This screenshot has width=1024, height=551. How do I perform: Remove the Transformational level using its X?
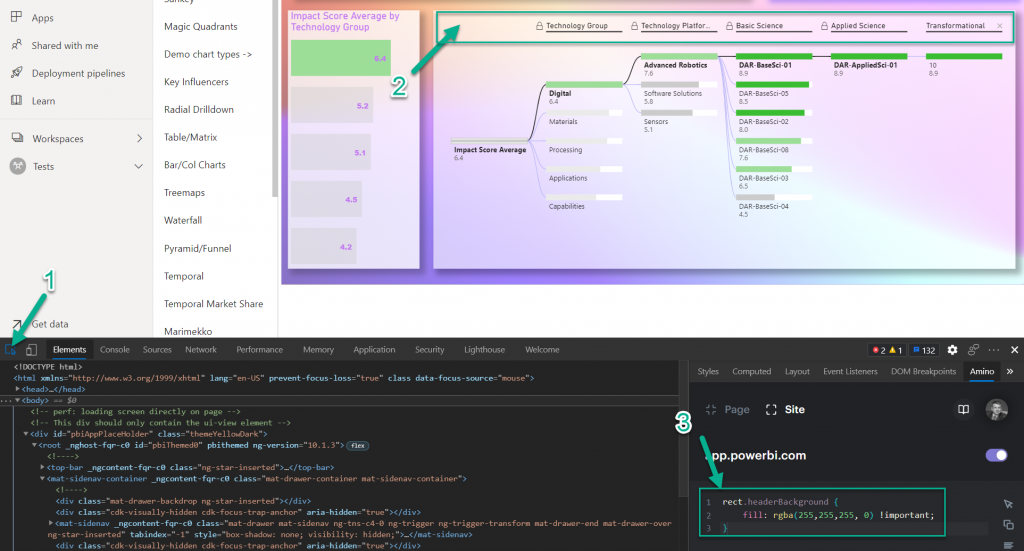tap(999, 26)
